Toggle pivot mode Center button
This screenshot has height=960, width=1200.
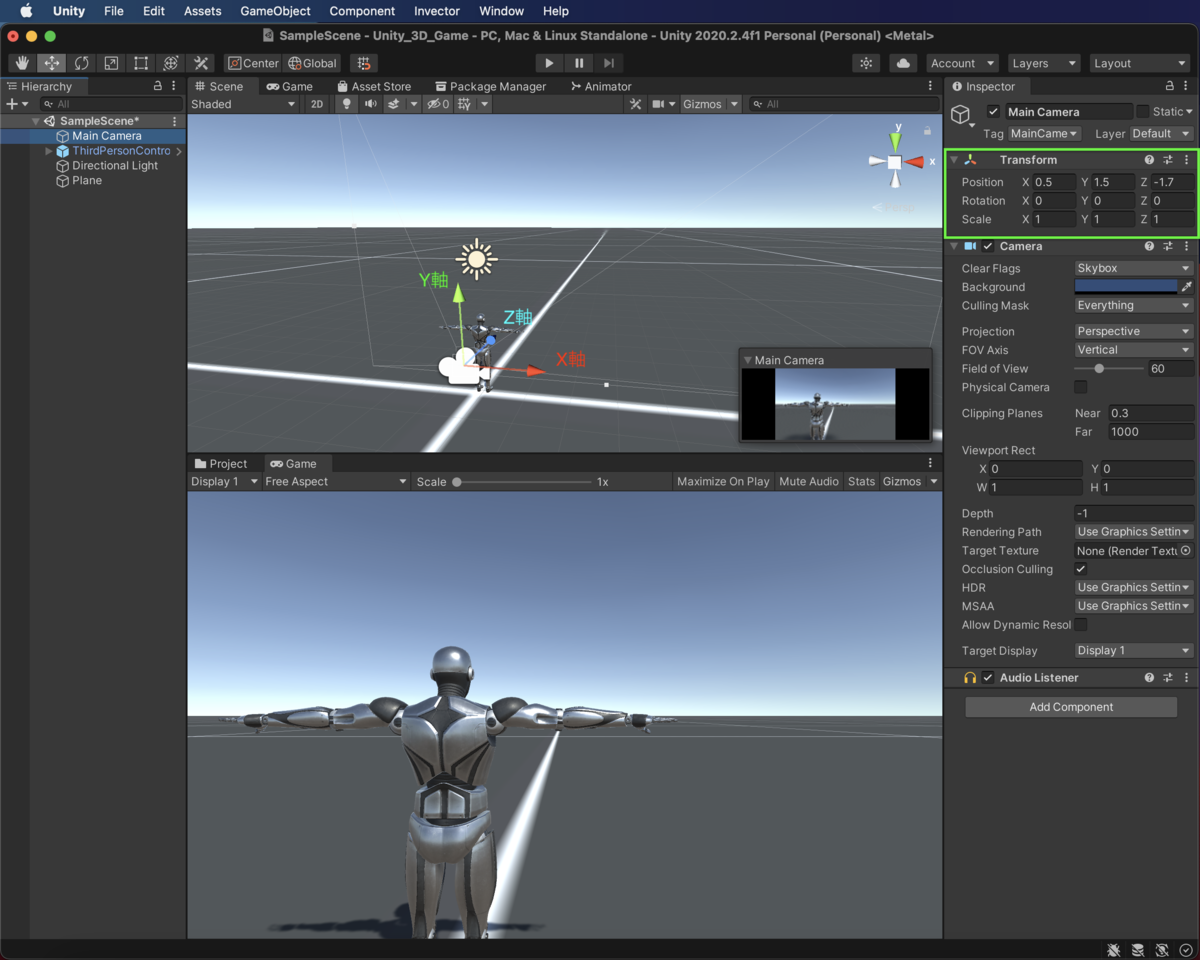(x=254, y=63)
